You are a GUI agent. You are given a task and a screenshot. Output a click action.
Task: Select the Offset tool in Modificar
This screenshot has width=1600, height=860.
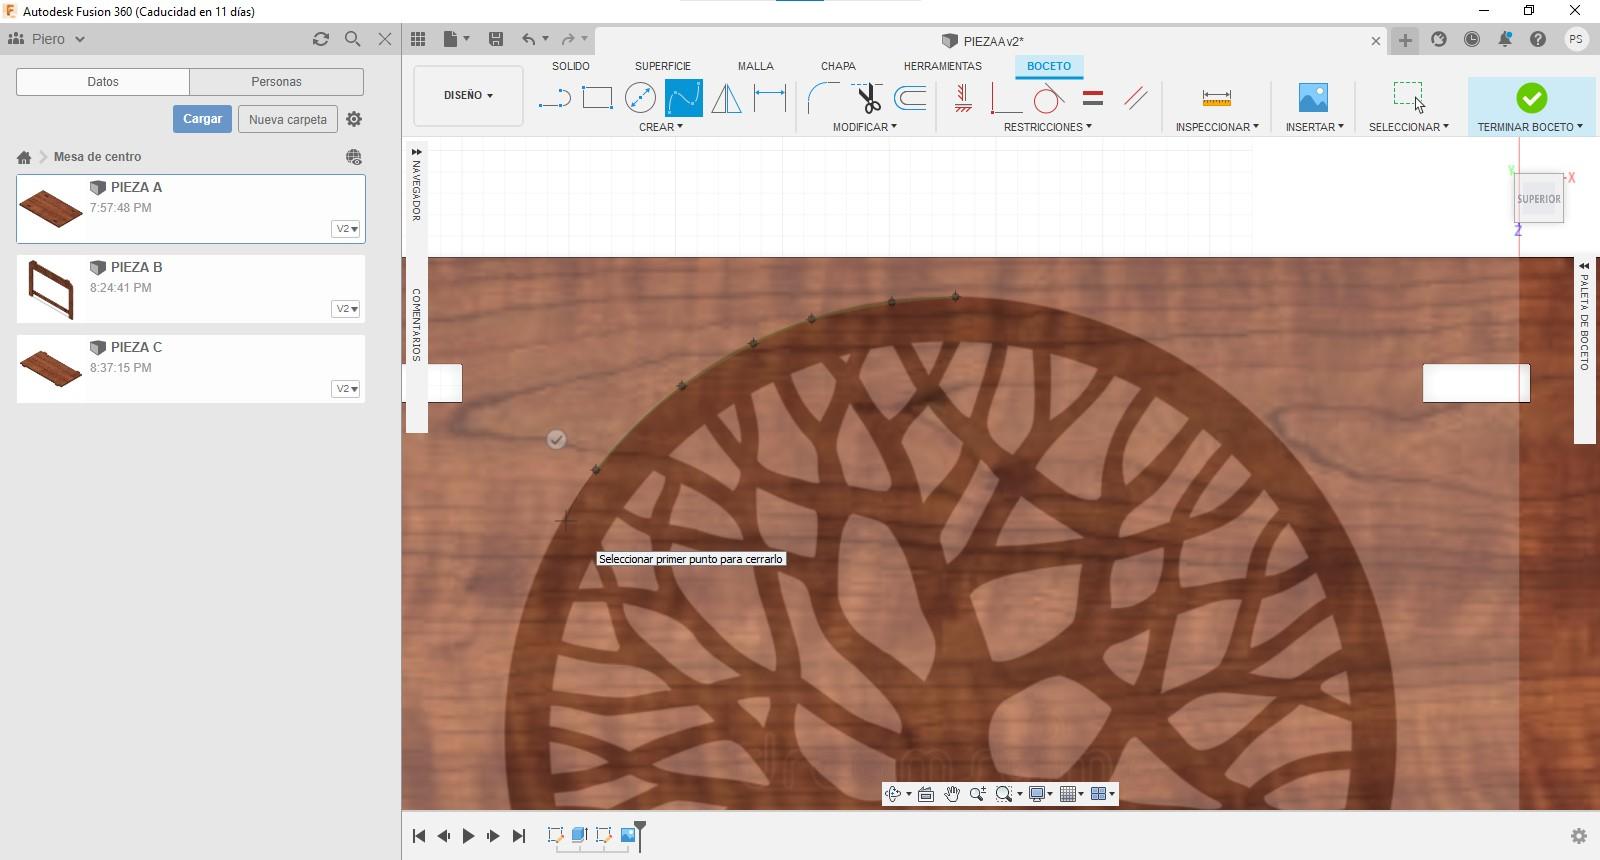[910, 98]
